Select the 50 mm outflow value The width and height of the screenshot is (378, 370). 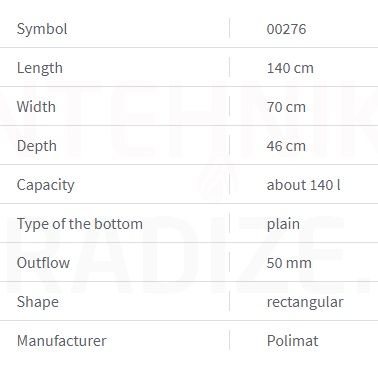289,263
